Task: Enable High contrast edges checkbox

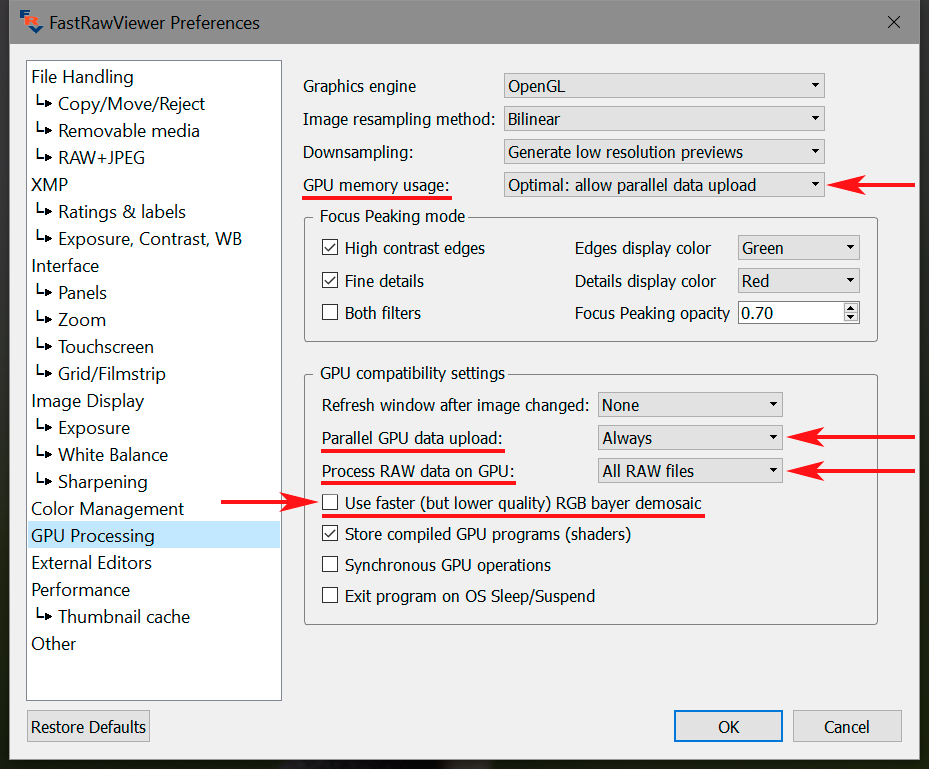Action: 330,248
